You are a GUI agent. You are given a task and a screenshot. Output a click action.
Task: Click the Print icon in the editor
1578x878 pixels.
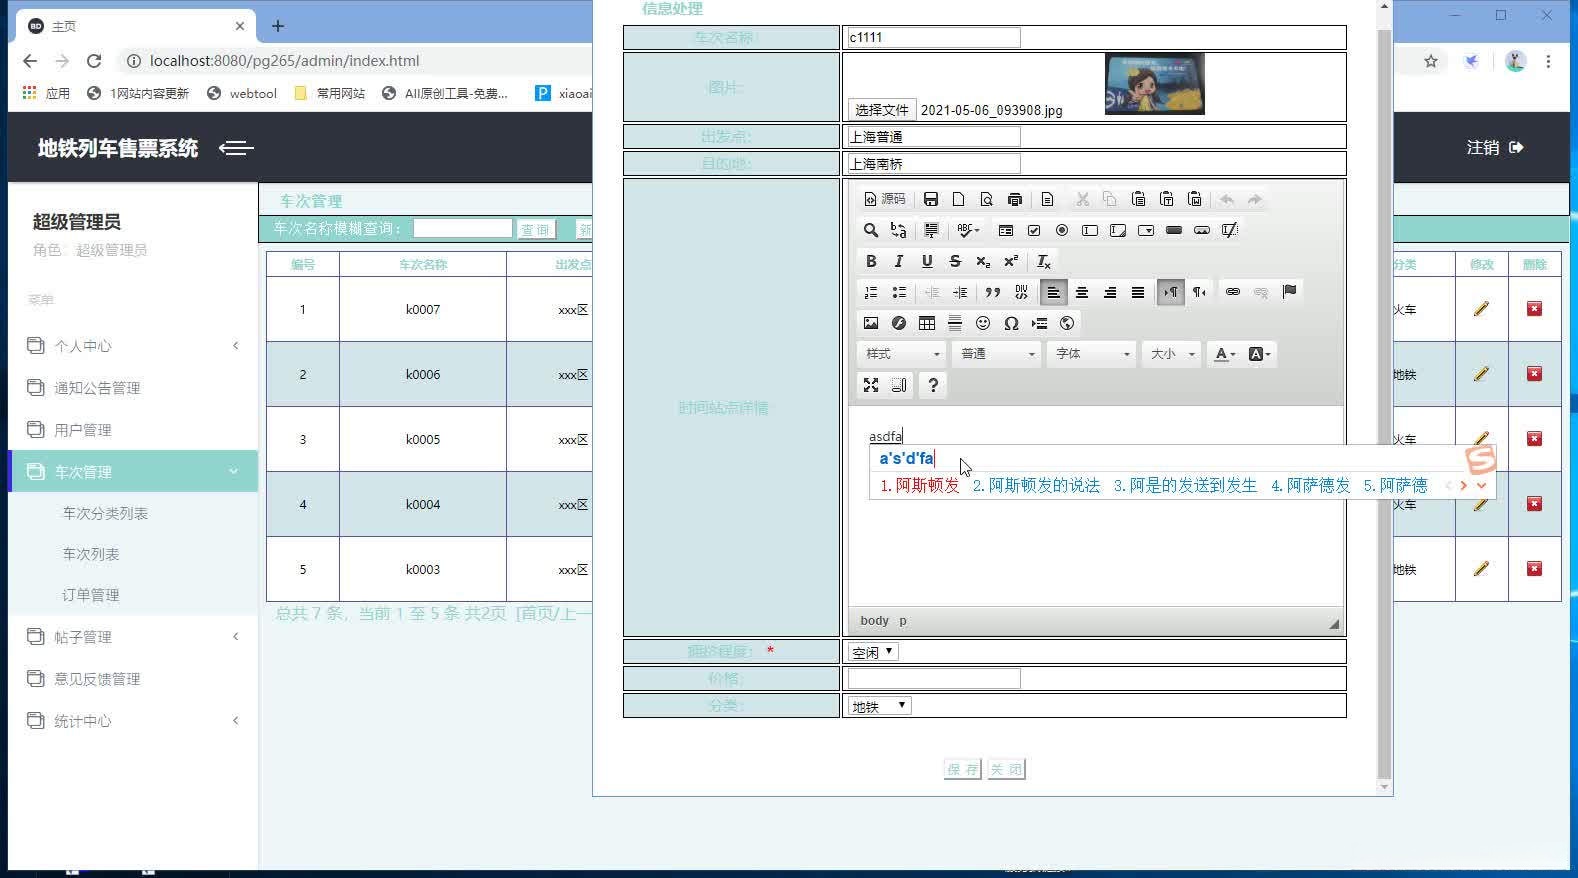point(1014,199)
